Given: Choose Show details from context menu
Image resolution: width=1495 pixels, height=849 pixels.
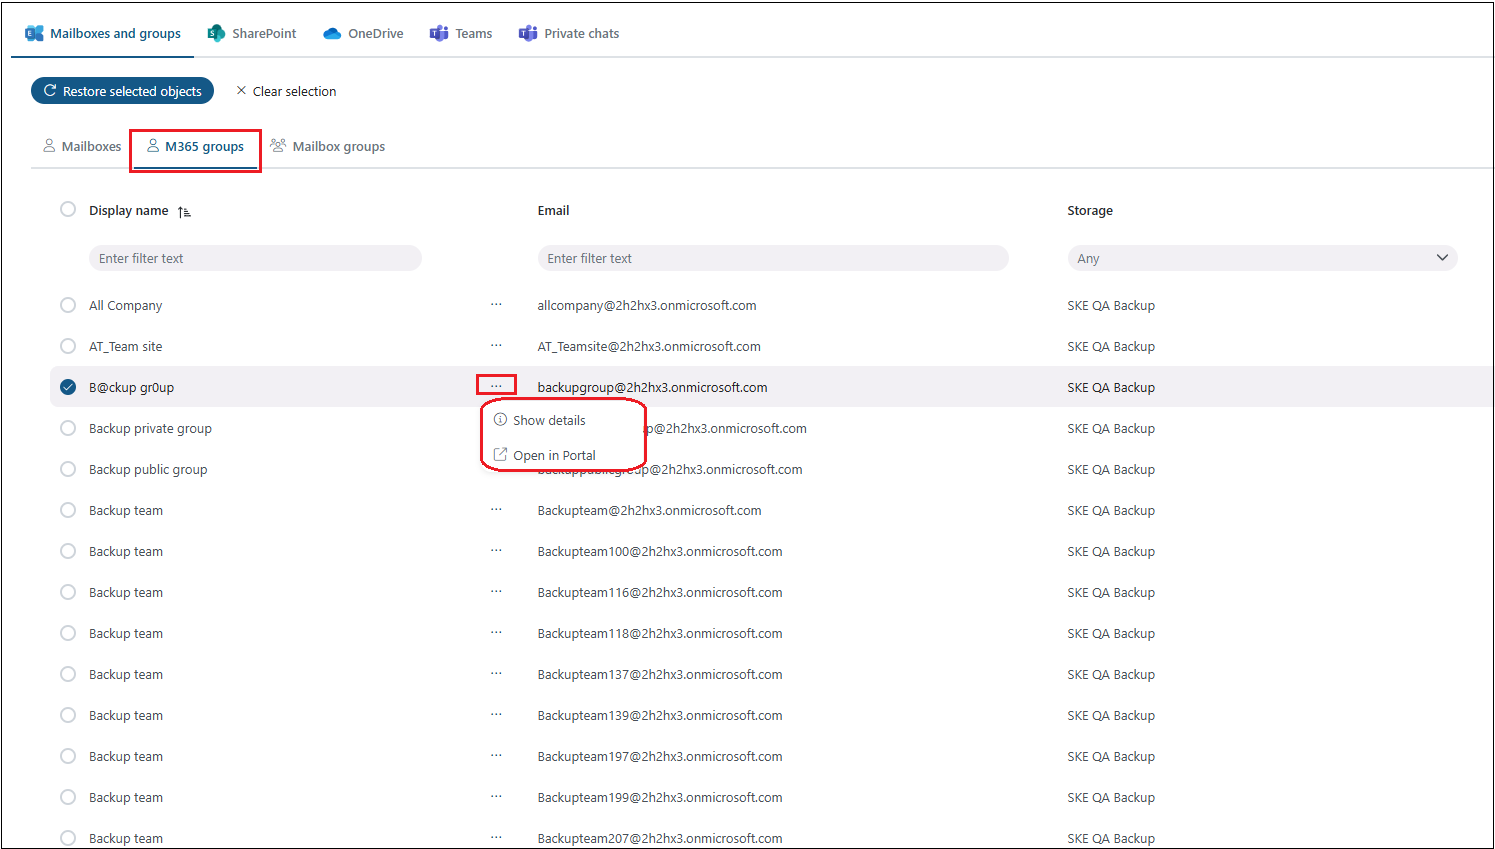Looking at the screenshot, I should (x=549, y=420).
